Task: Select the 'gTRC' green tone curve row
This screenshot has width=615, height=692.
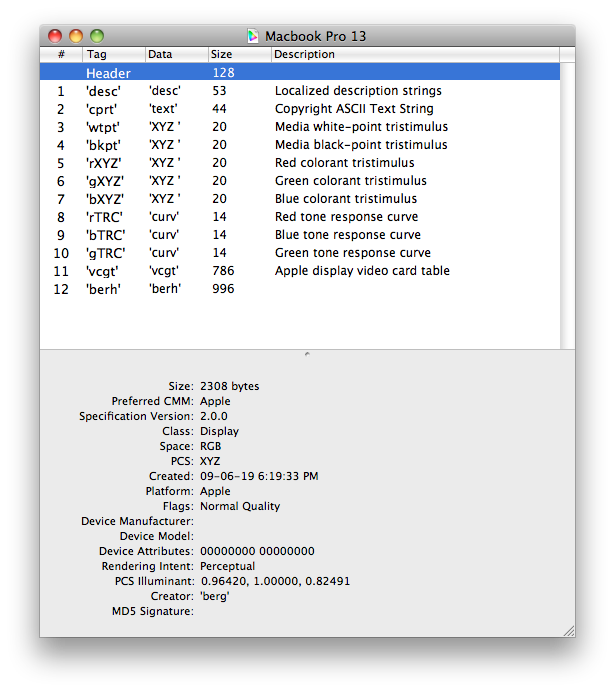Action: coord(300,253)
